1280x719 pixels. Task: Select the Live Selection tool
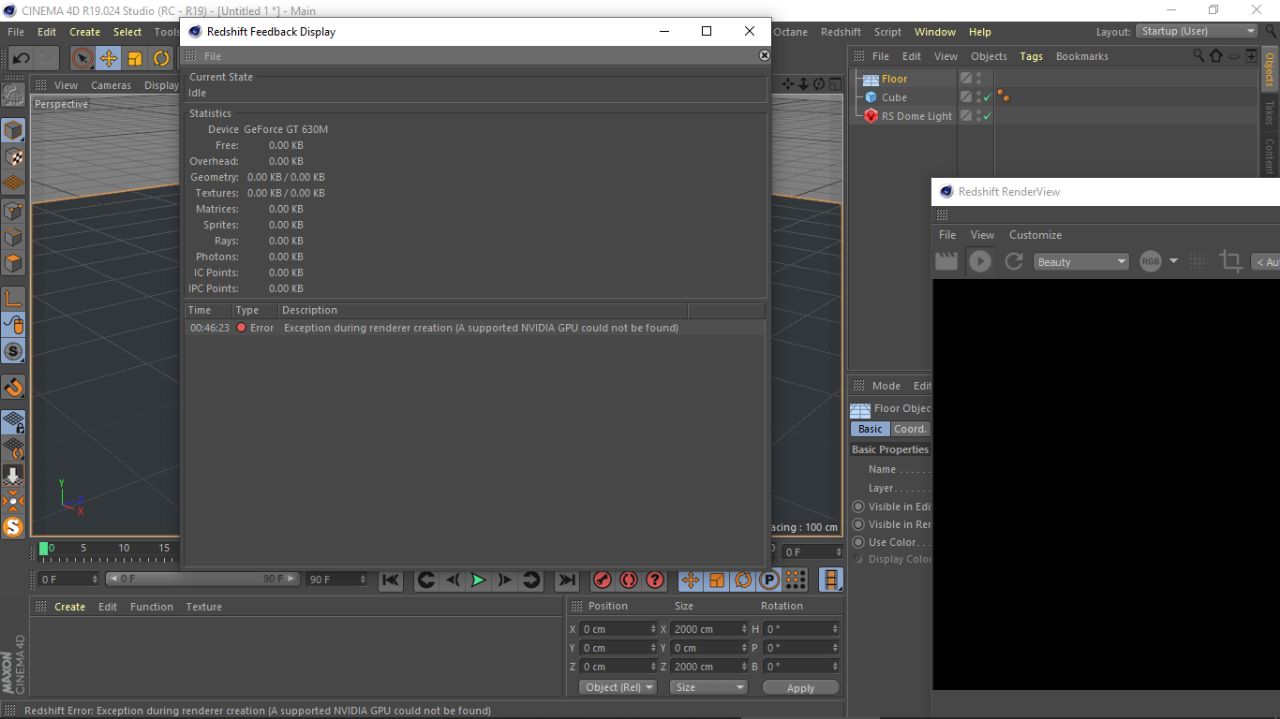click(82, 58)
